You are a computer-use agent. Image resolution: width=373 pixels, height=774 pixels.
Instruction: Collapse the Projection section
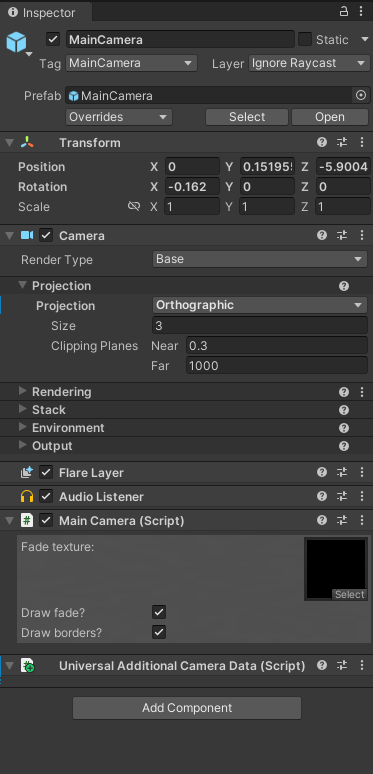point(22,285)
